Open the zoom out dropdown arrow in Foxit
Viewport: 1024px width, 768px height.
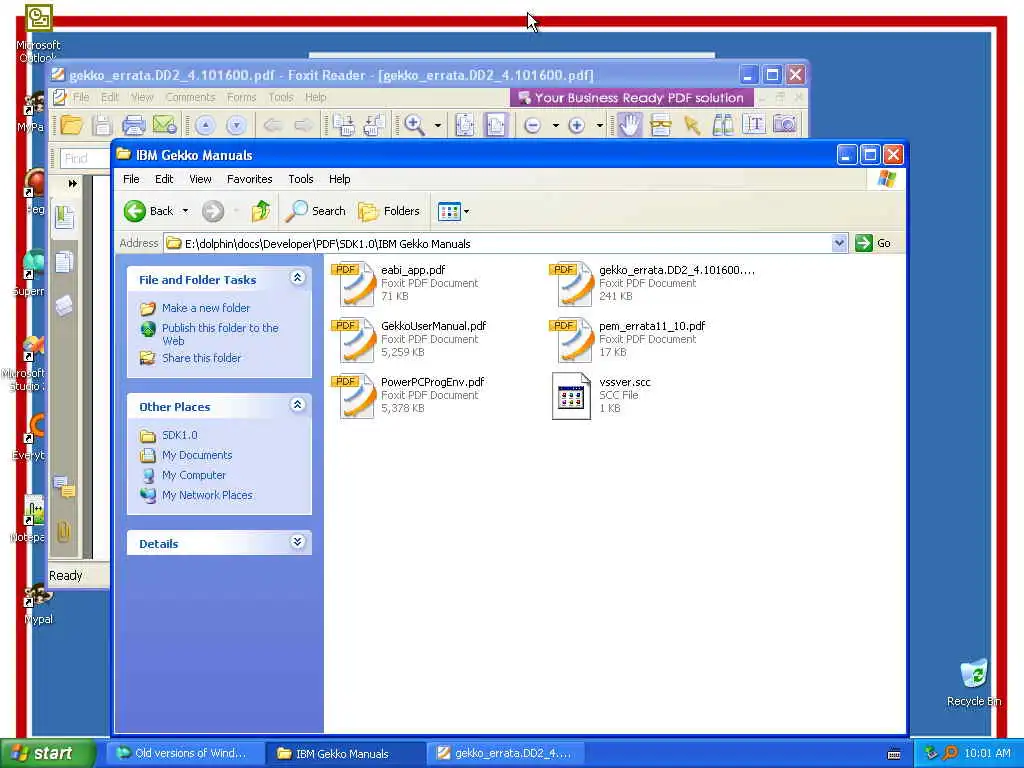[555, 125]
